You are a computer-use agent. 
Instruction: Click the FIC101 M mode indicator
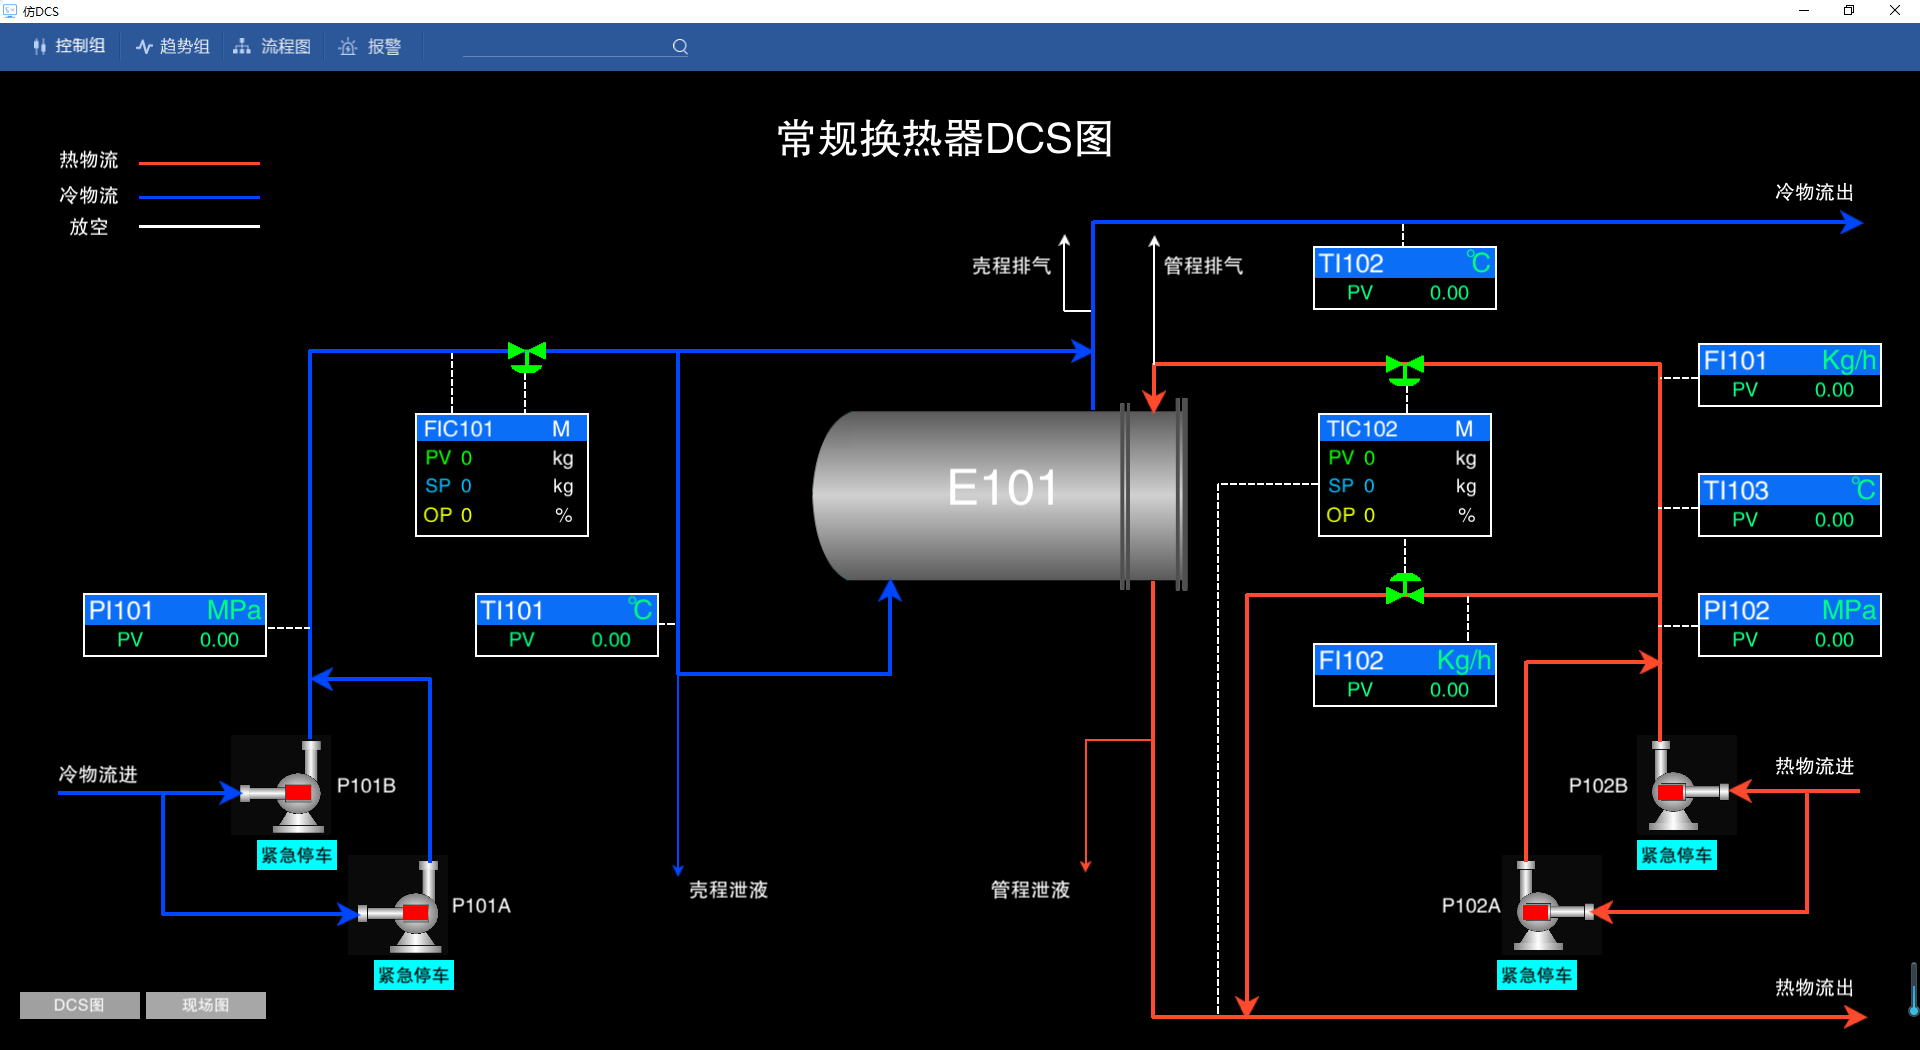pyautogui.click(x=561, y=429)
